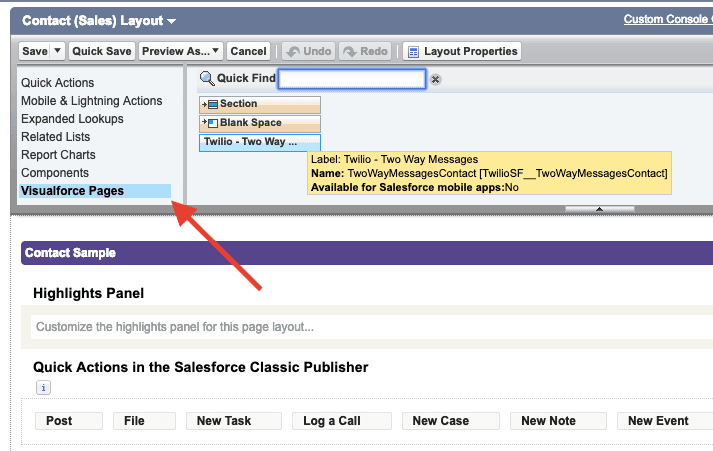Click the Cancel button
713x451 pixels.
[x=248, y=51]
